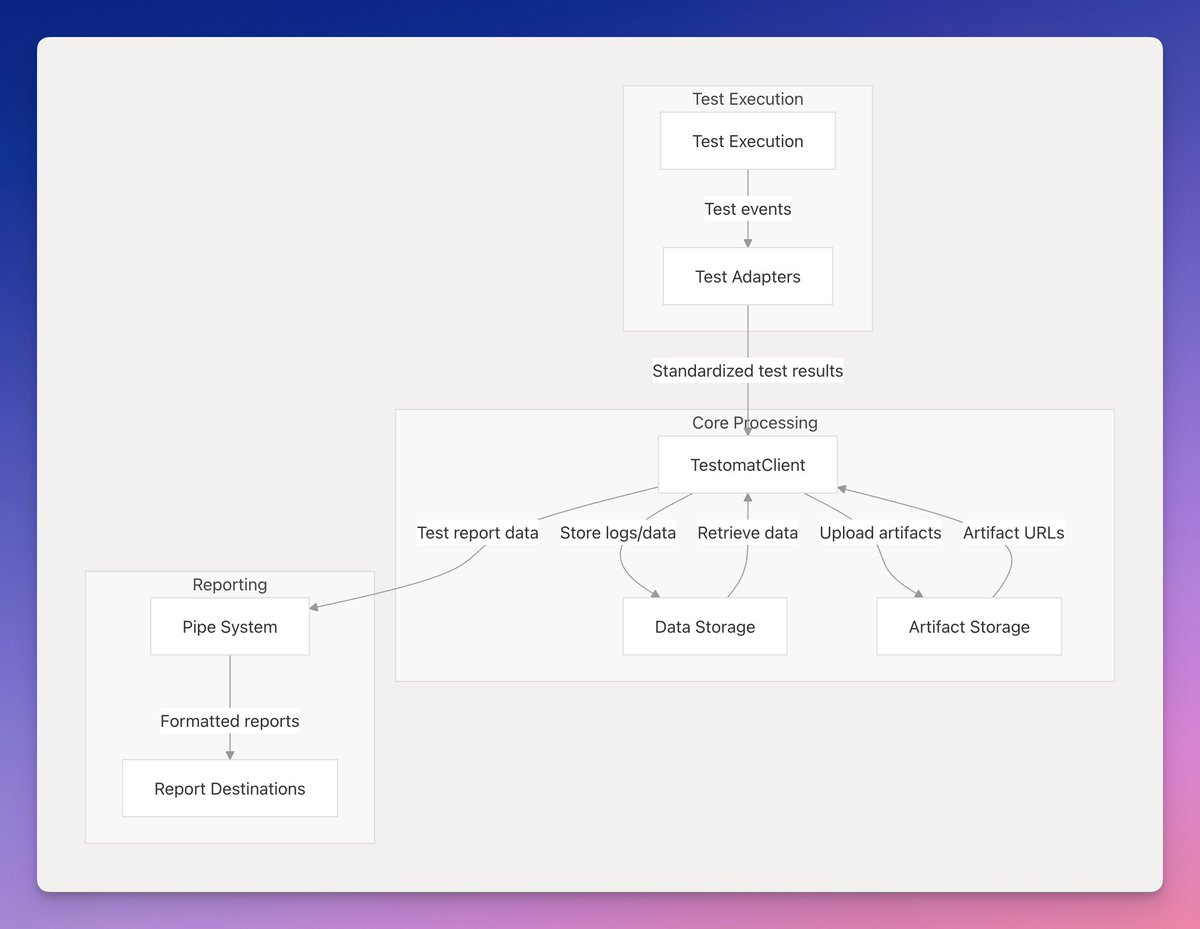Click the "Core Processing" group title
The height and width of the screenshot is (929, 1200).
coord(755,423)
